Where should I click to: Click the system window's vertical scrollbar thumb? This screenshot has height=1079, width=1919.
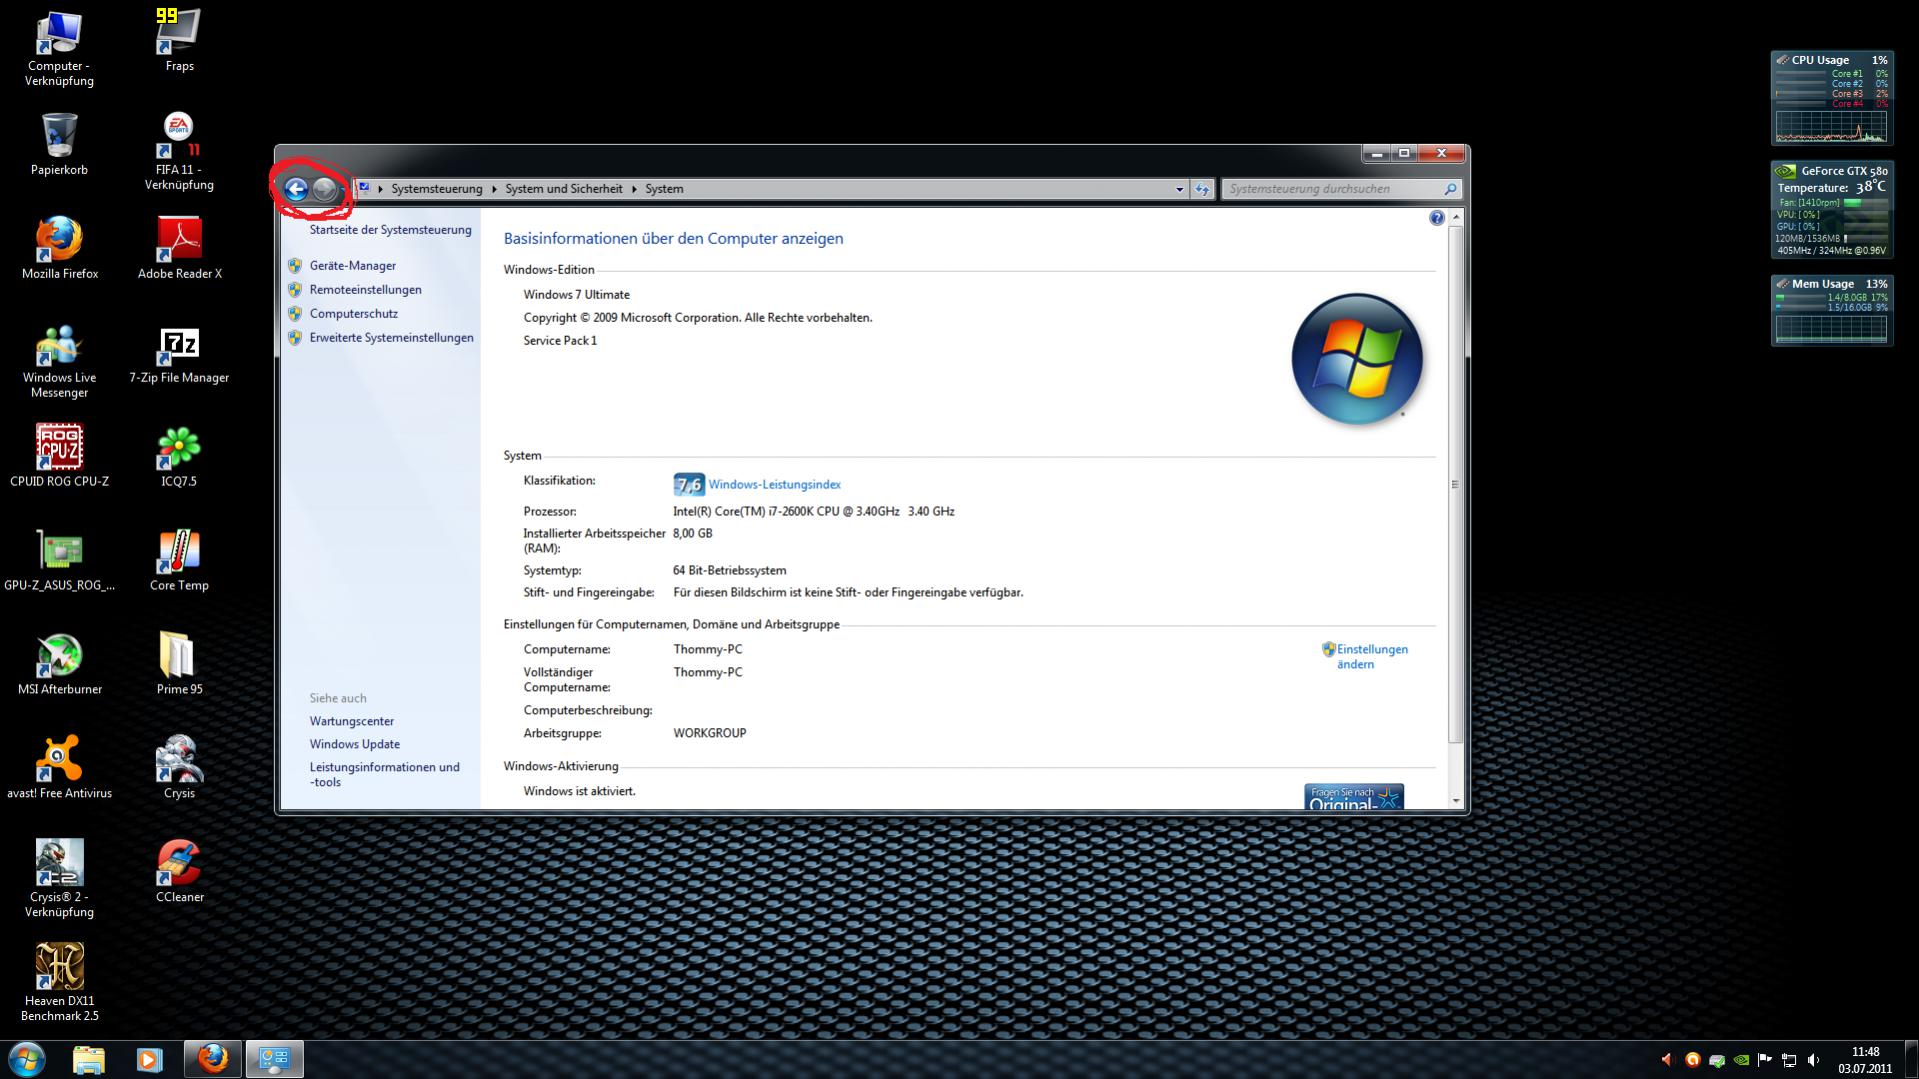[x=1455, y=484]
